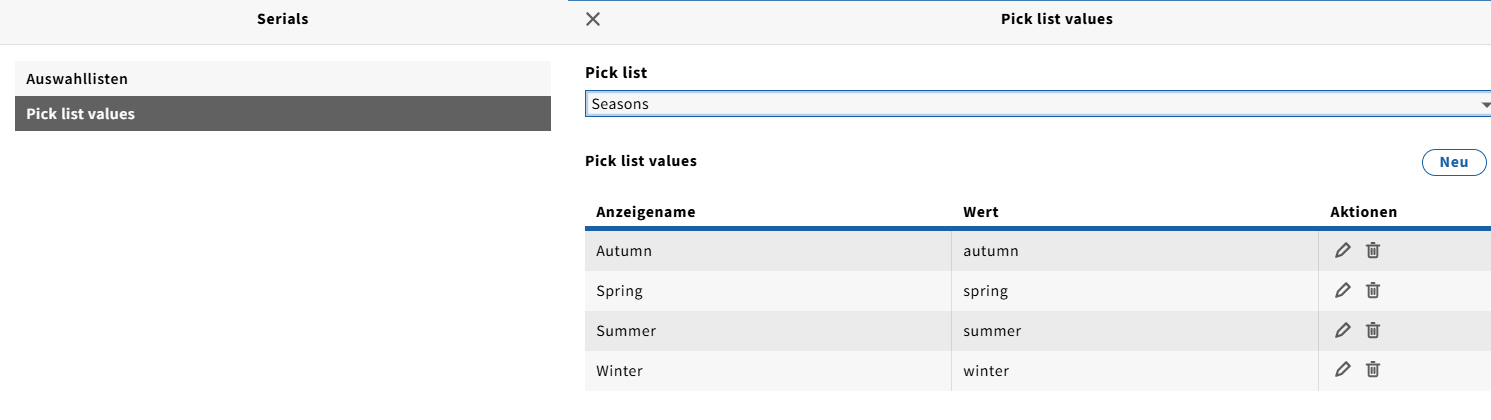Select Pick list values sidebar item
Viewport: 1491px width, 420px height.
tap(283, 114)
